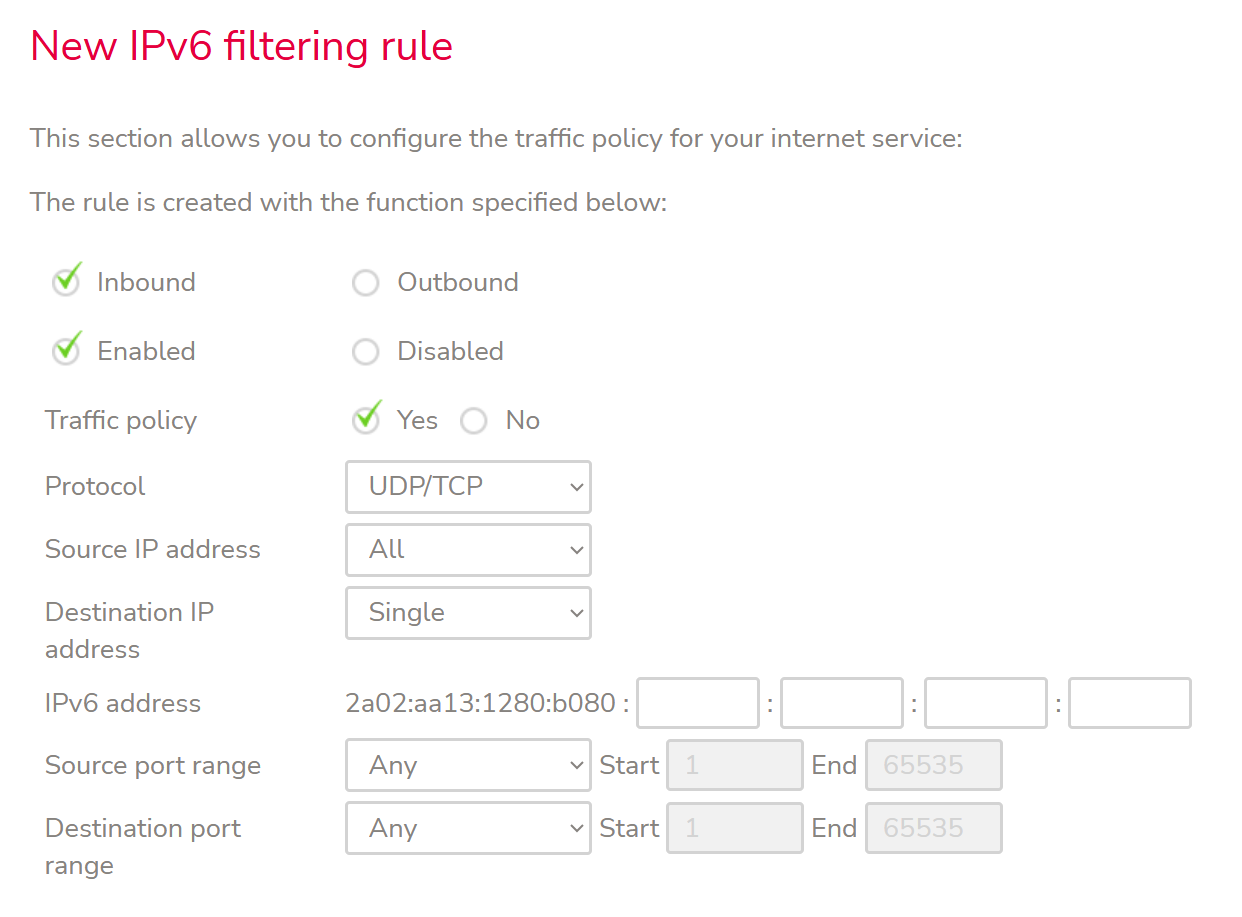The height and width of the screenshot is (917, 1242).
Task: Click the first IPv6 address segment field
Action: coord(698,704)
